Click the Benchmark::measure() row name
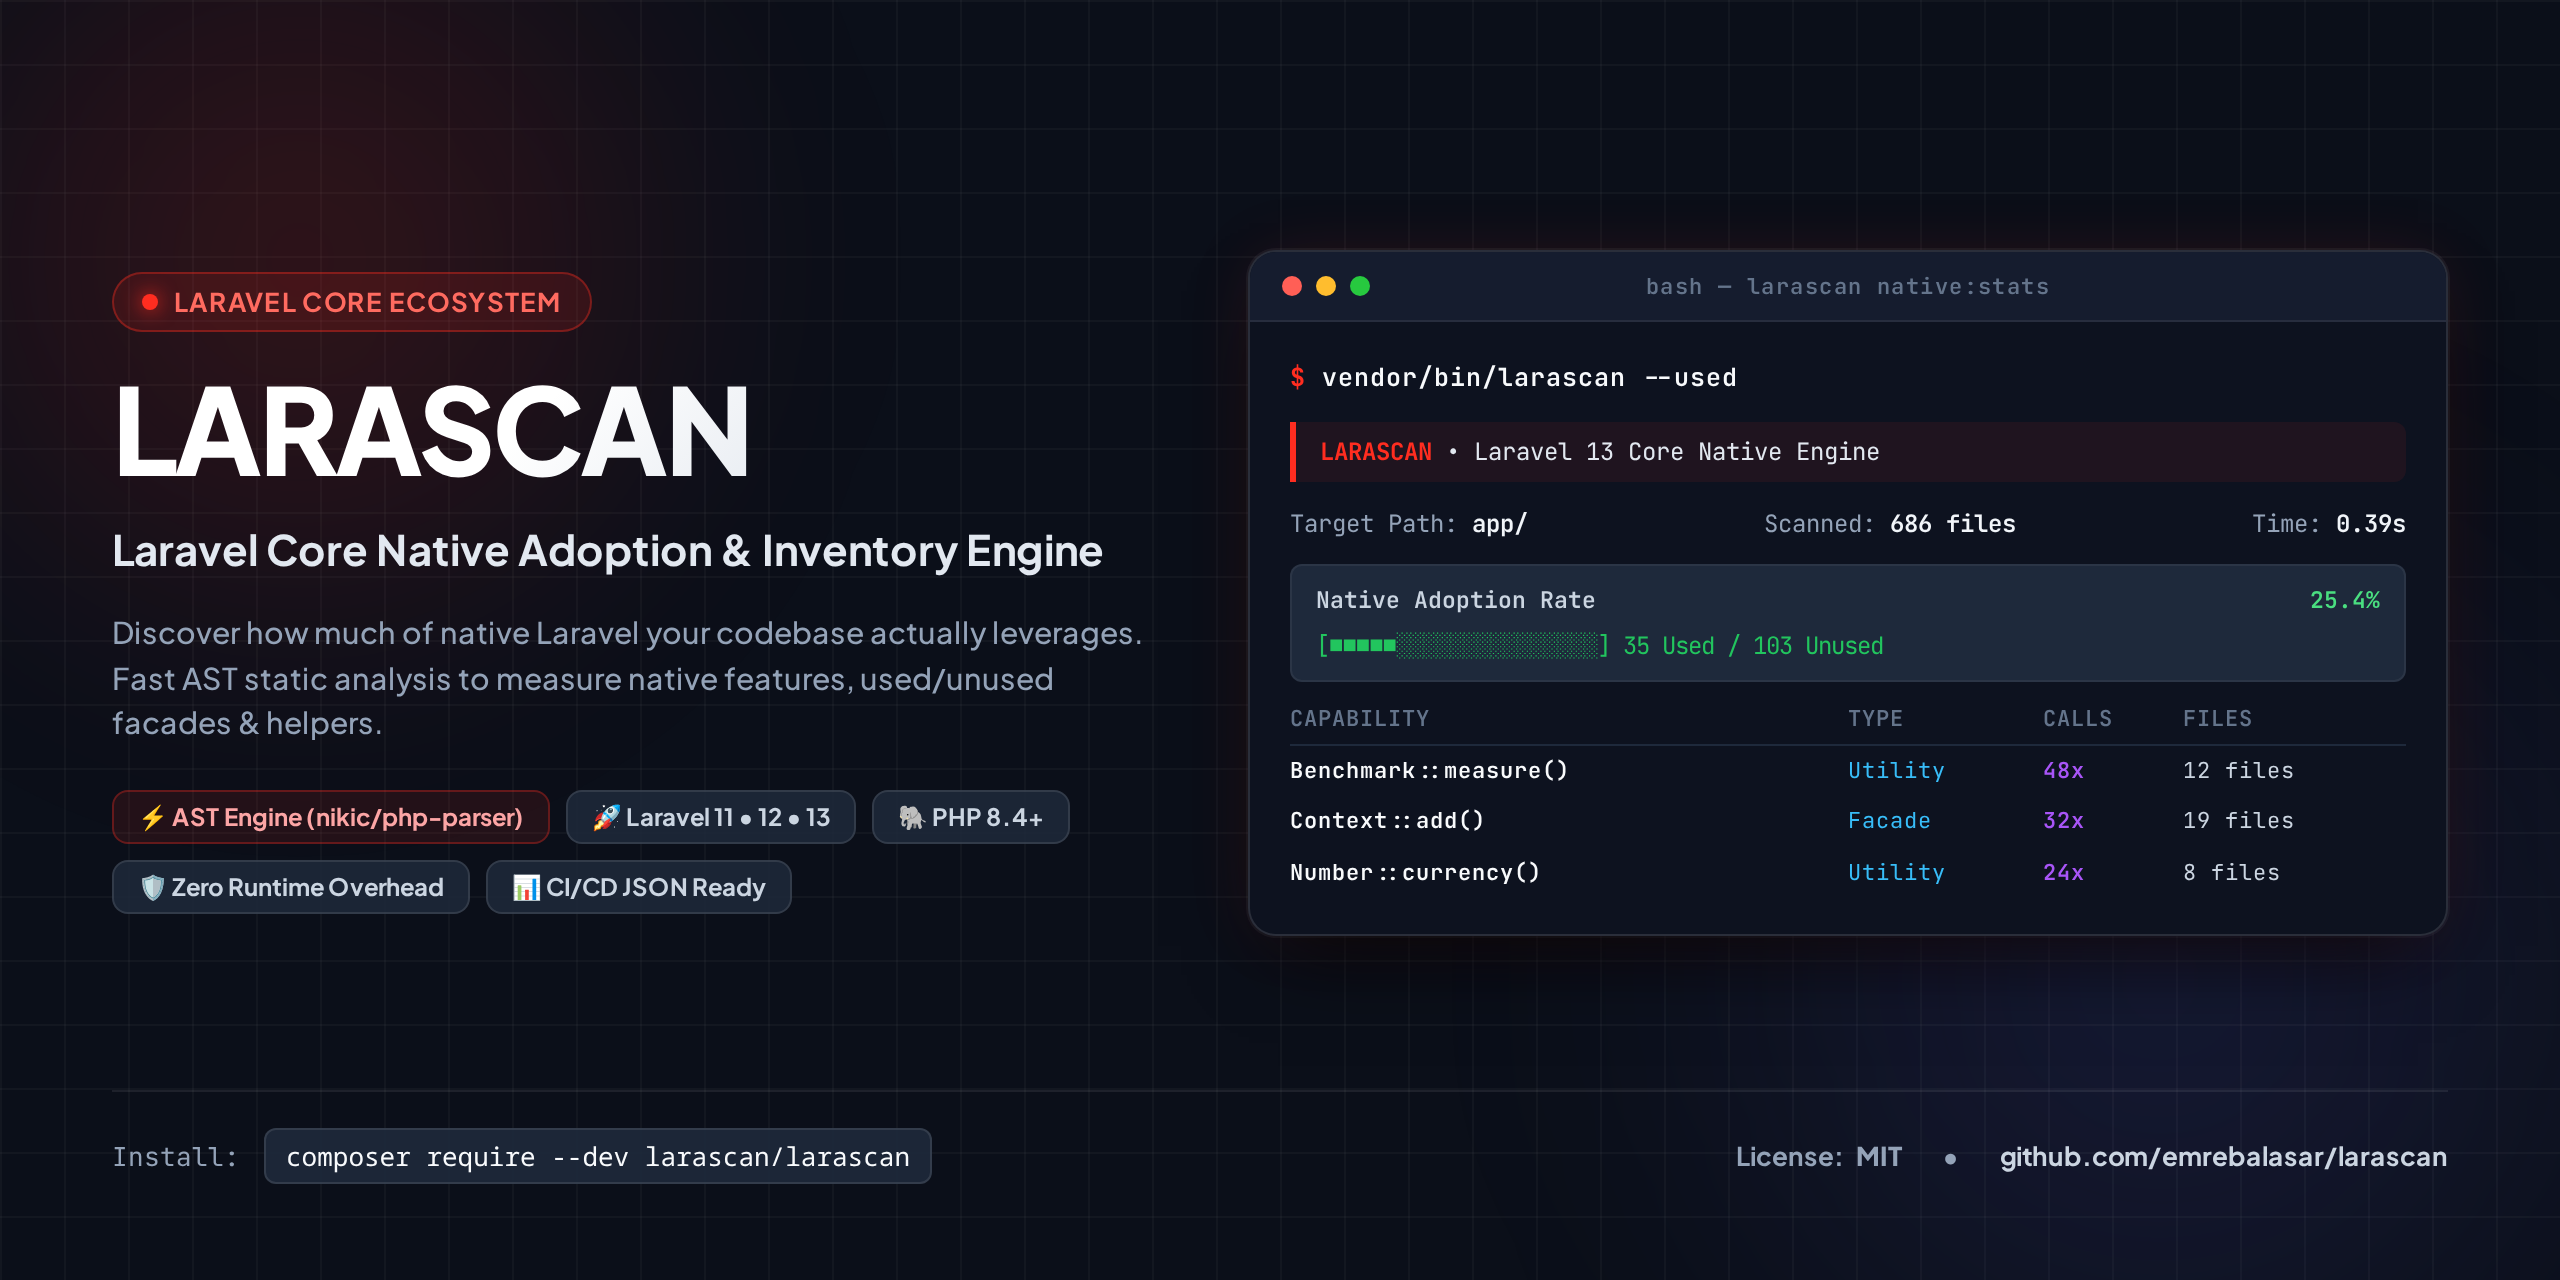 pos(1429,770)
